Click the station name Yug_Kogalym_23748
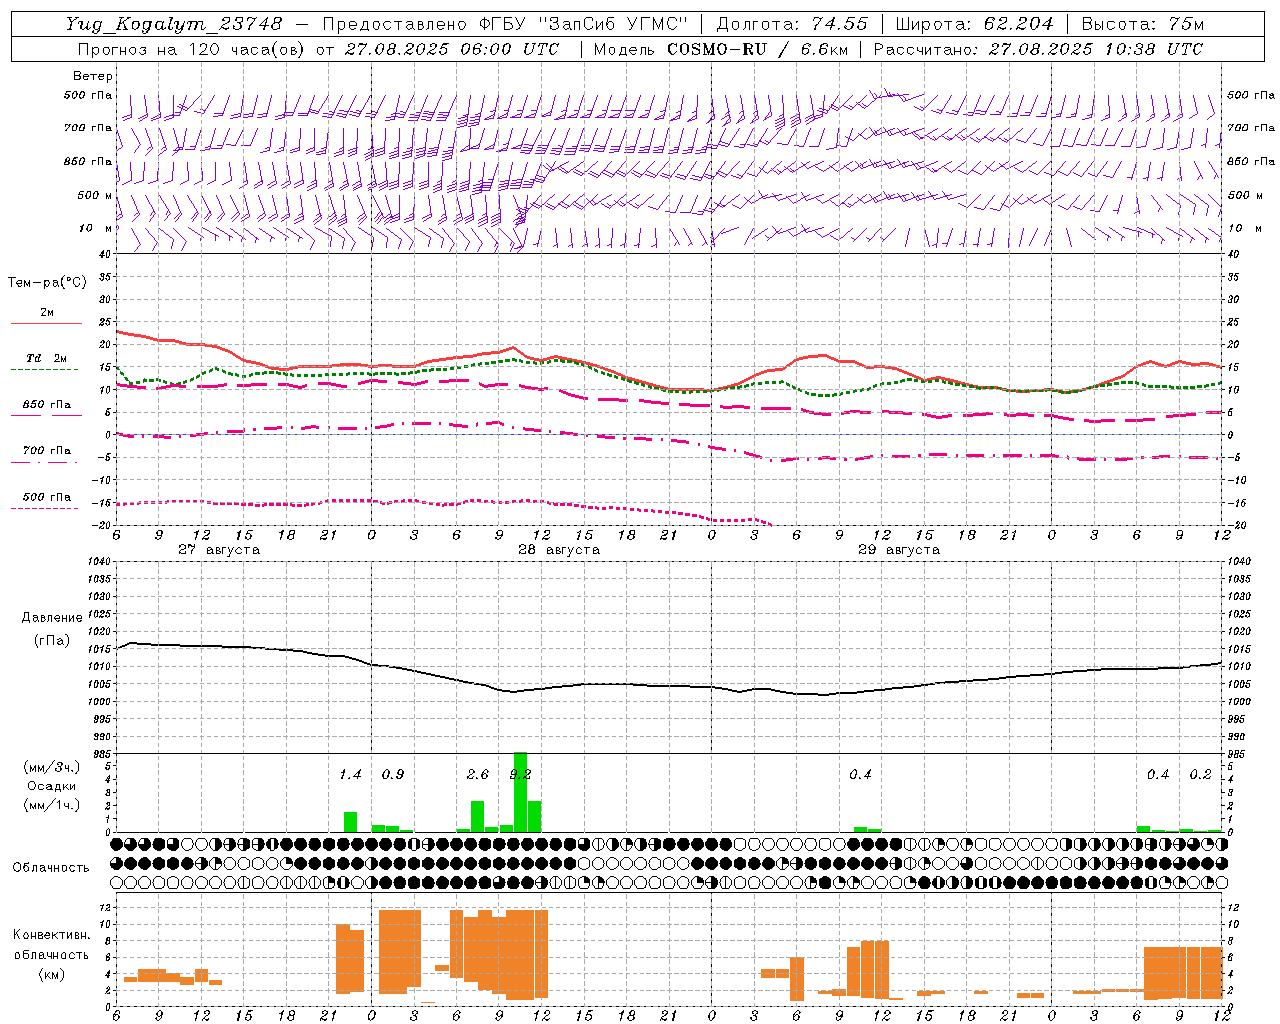The image size is (1280, 1024). [x=174, y=24]
